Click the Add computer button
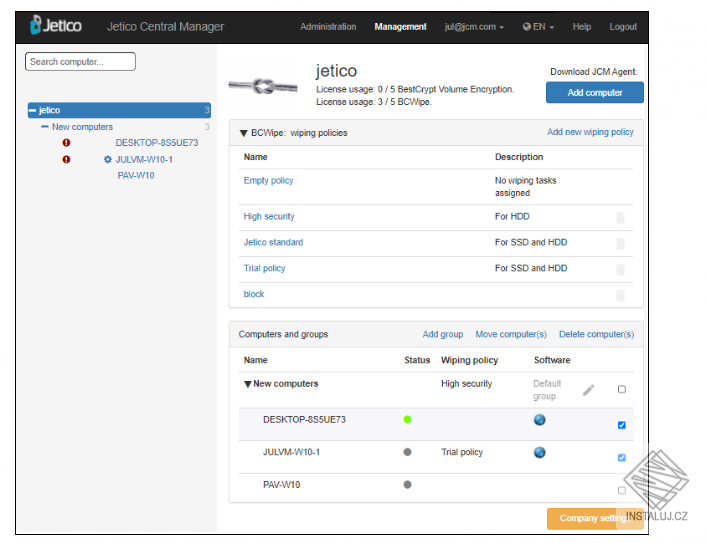Viewport: 707px width, 543px height. click(595, 92)
